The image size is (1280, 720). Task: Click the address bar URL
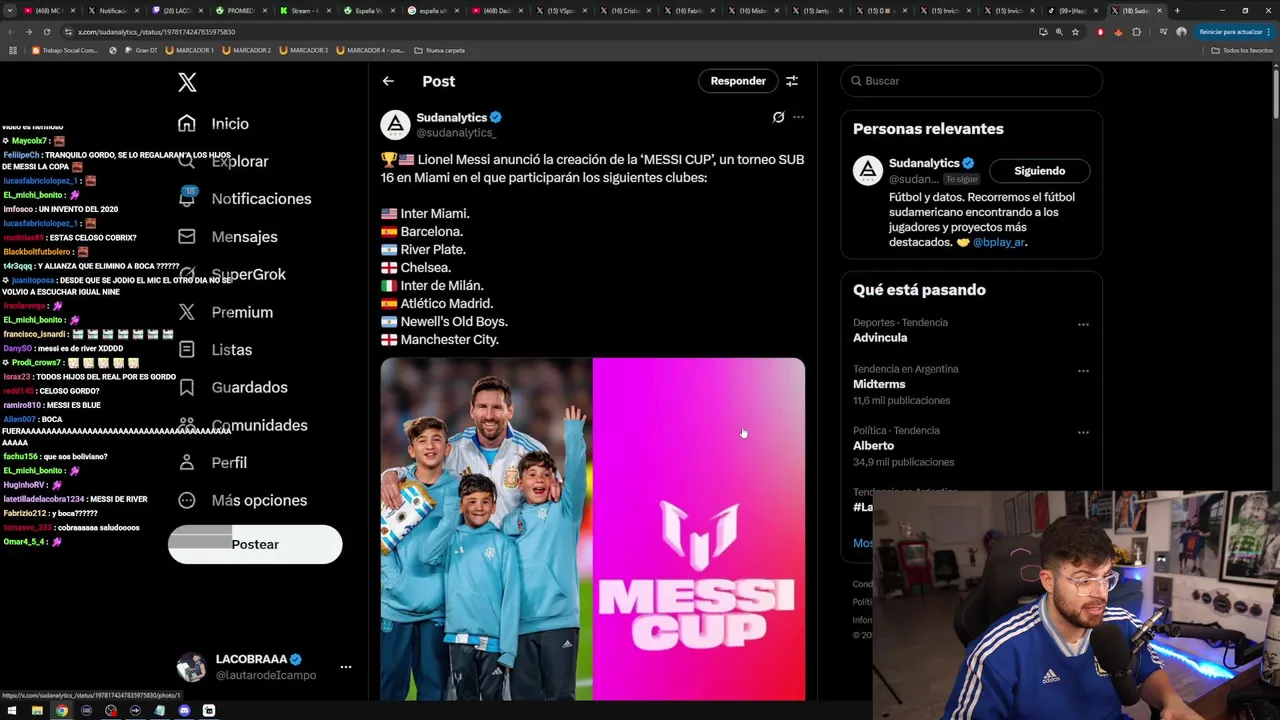point(156,32)
